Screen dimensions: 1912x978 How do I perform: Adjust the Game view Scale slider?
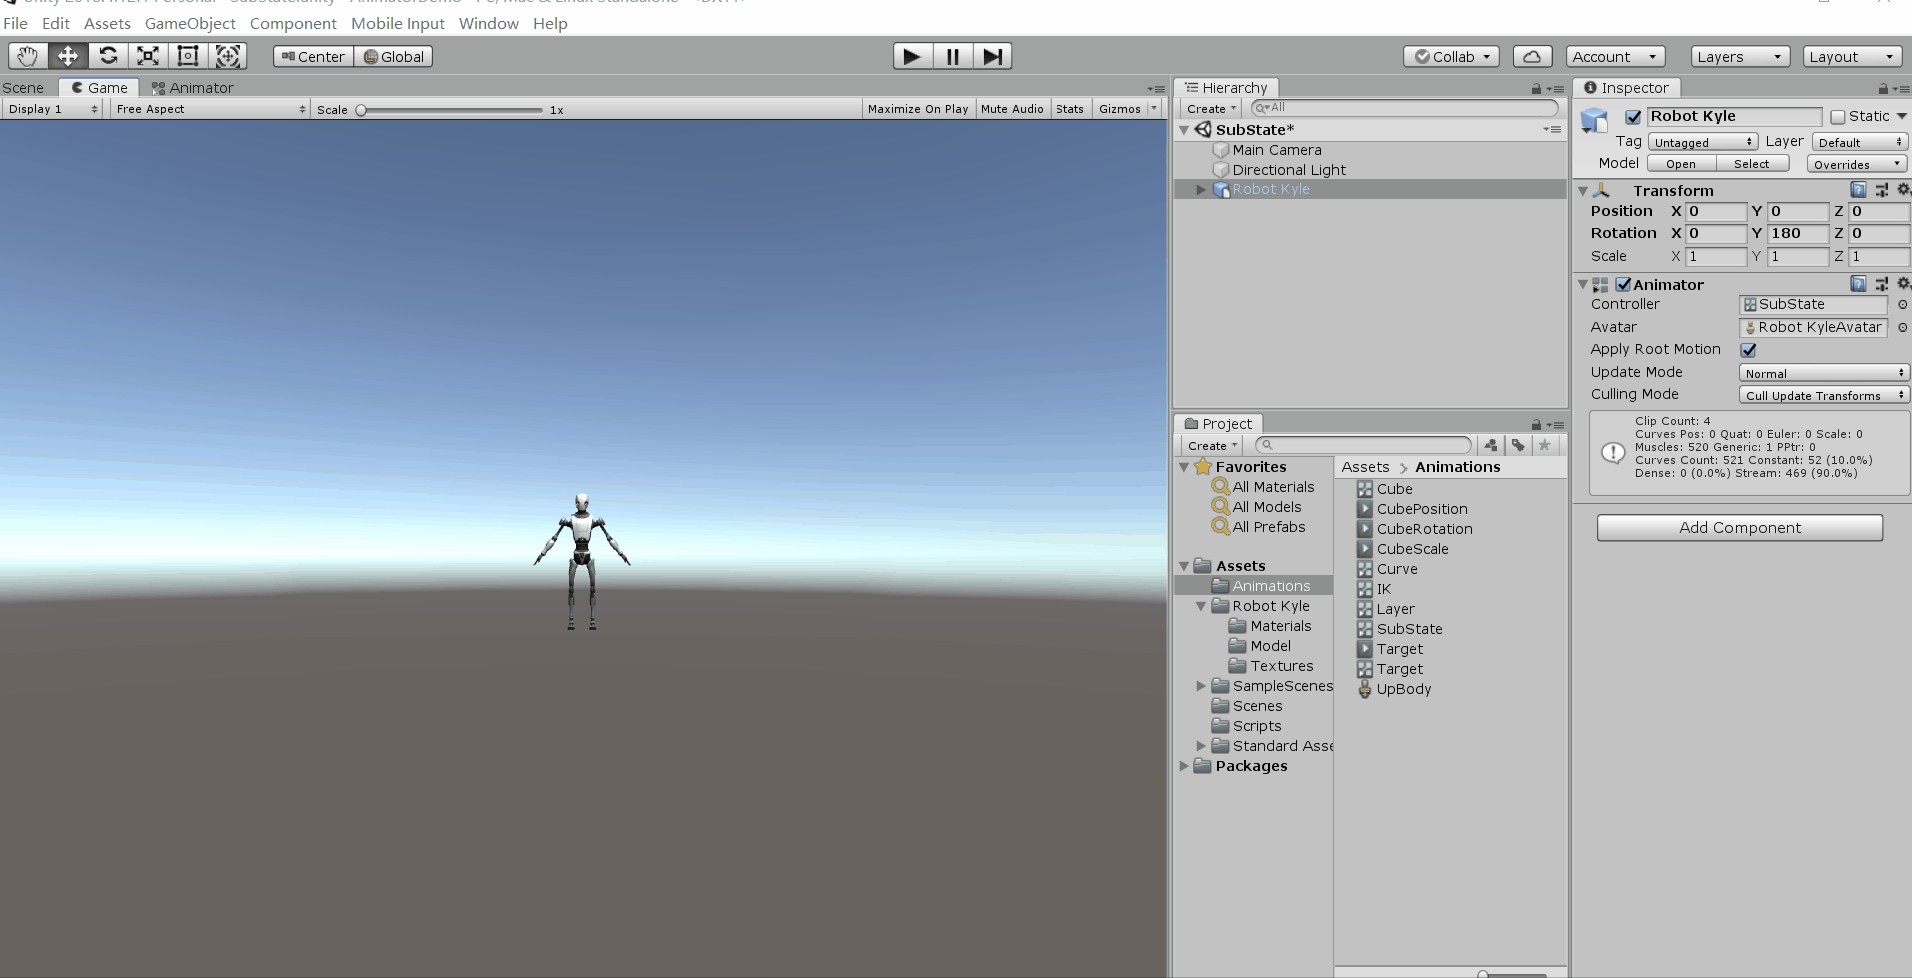(452, 110)
